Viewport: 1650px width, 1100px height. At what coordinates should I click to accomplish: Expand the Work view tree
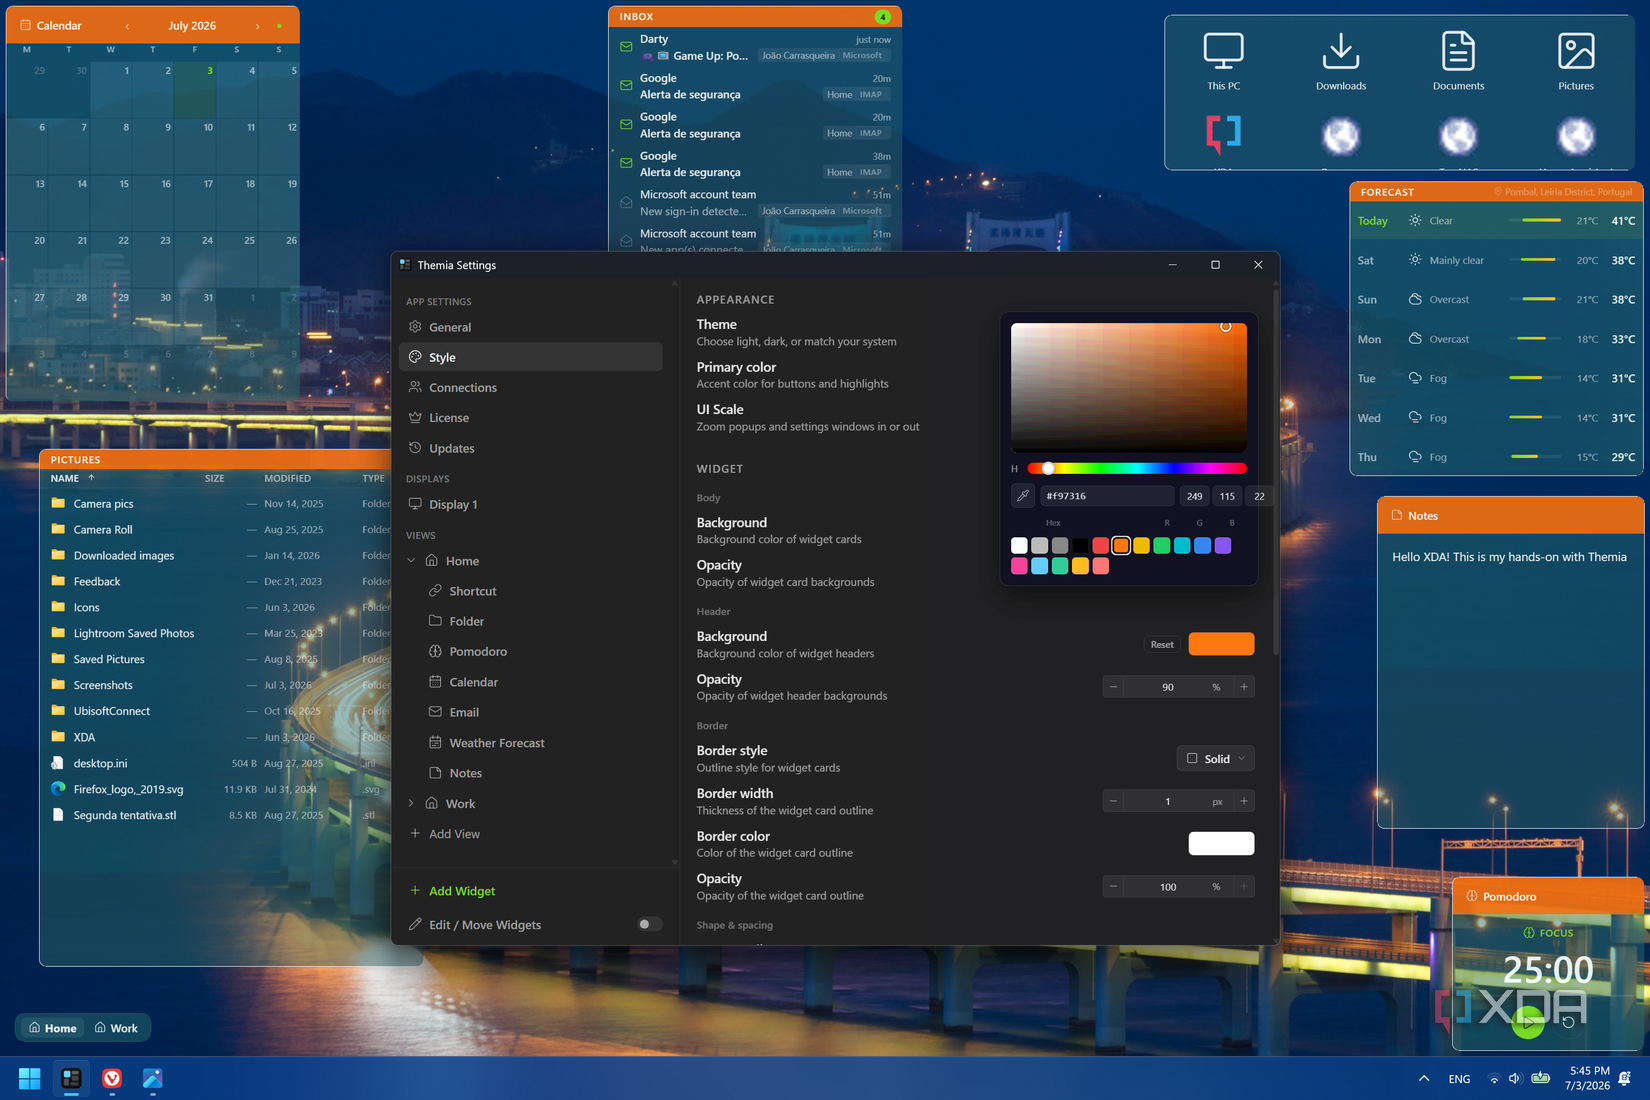(x=411, y=803)
